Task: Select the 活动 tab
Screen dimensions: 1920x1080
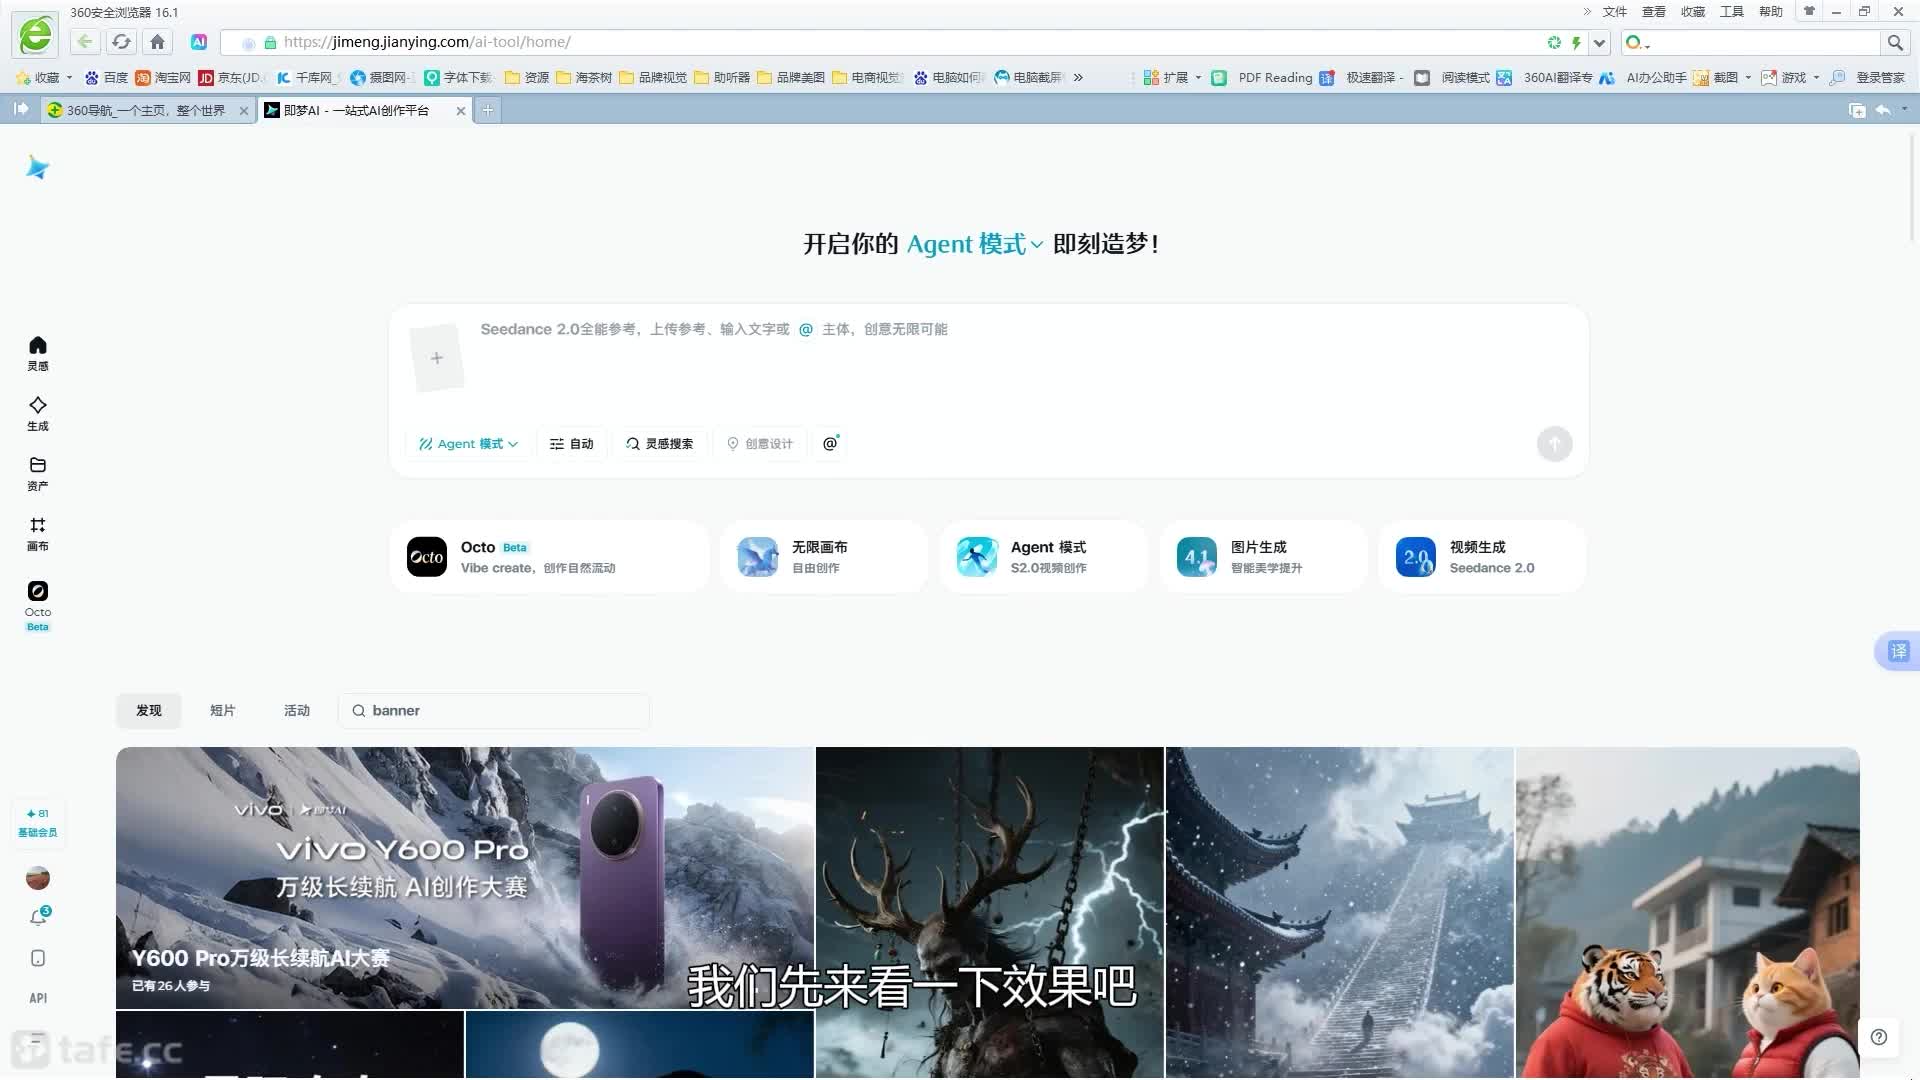Action: pyautogui.click(x=297, y=711)
